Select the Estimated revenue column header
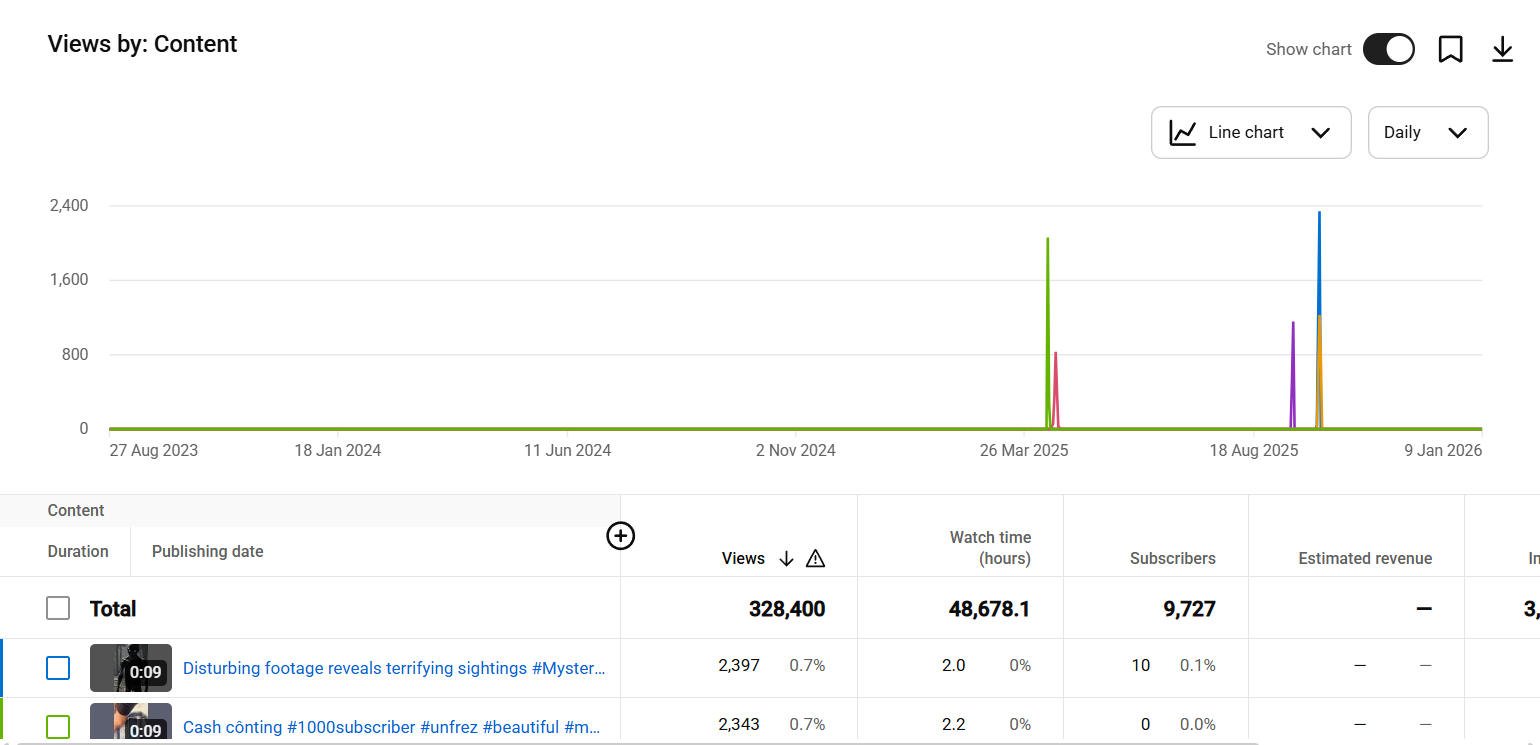Viewport: 1540px width, 745px height. click(x=1364, y=559)
